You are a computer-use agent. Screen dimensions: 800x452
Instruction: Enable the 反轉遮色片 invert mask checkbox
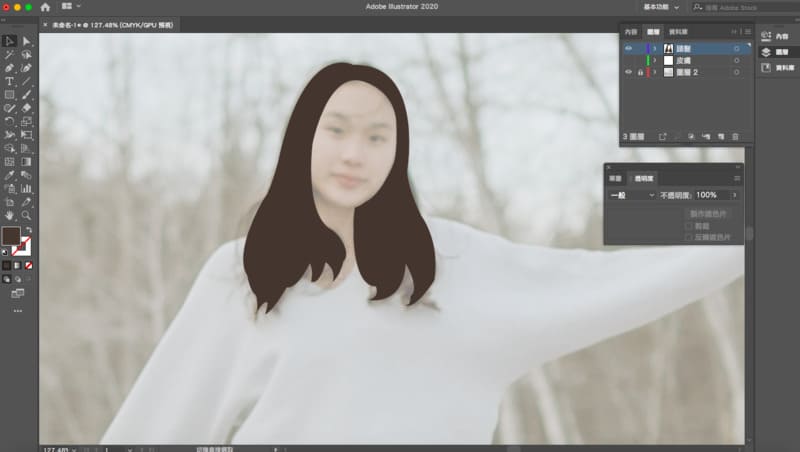(x=688, y=237)
